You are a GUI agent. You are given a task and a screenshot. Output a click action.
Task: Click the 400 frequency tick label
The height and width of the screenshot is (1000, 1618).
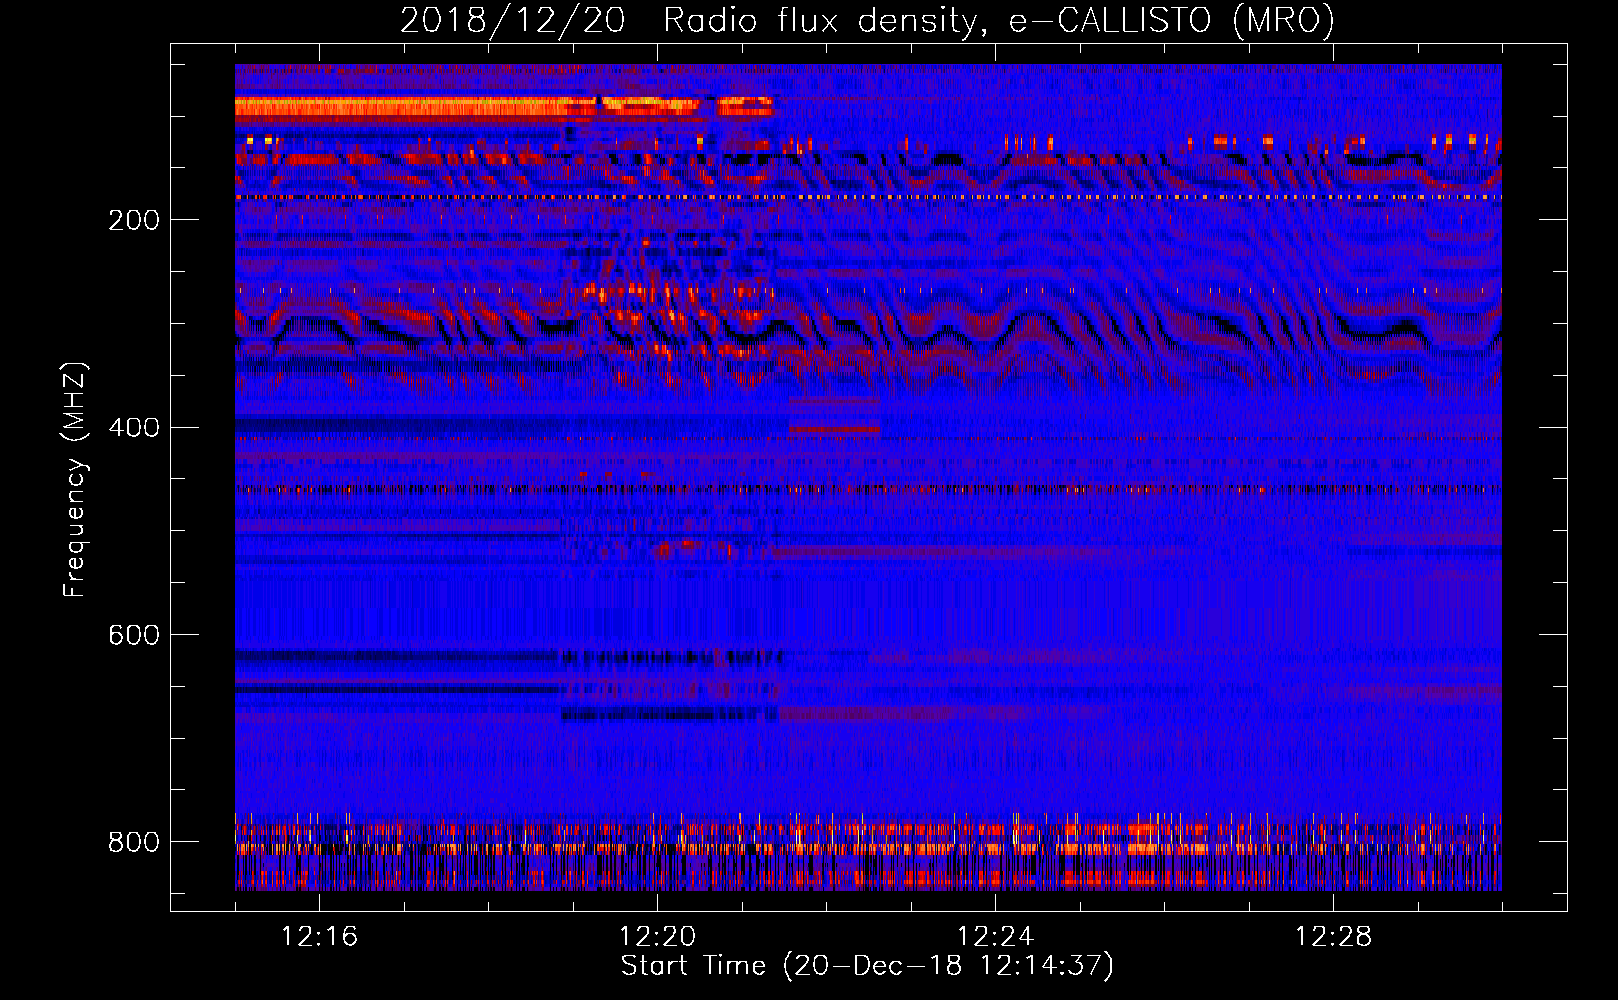coord(134,428)
